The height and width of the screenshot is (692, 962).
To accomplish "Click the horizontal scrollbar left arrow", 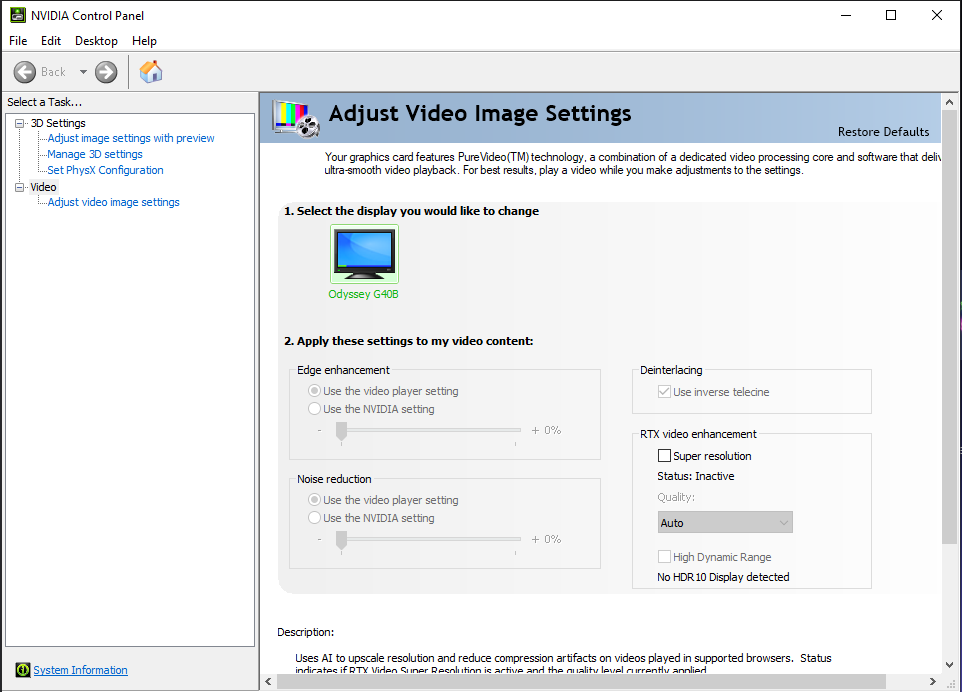I will [x=268, y=682].
